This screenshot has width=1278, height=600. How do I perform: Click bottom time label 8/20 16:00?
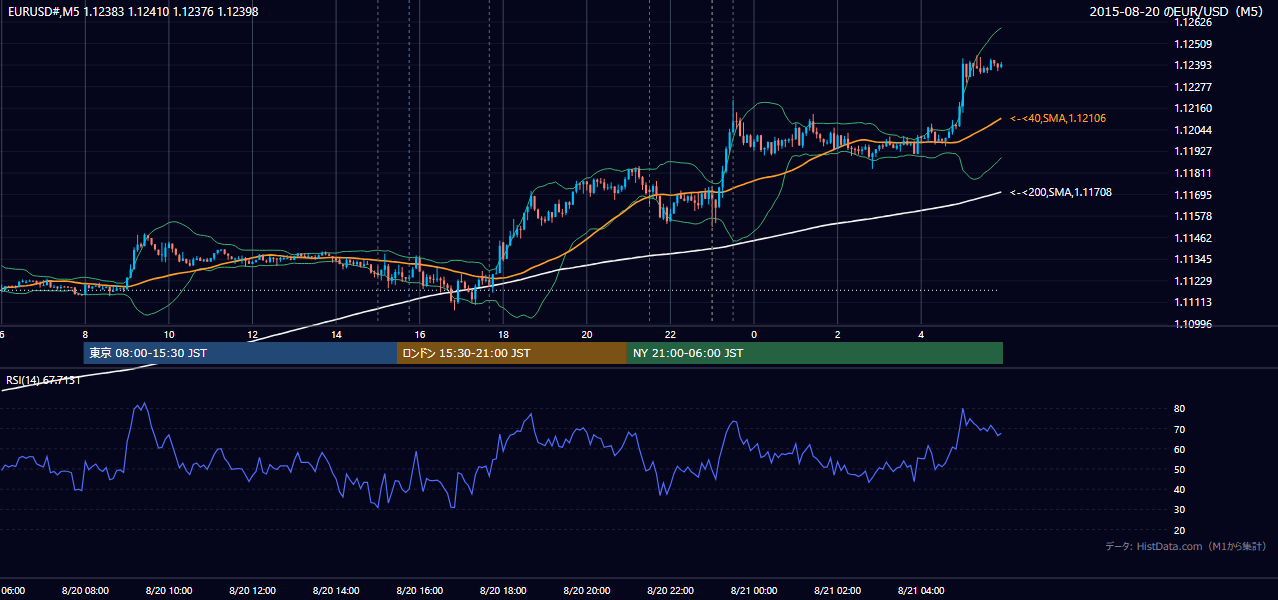click(x=419, y=591)
